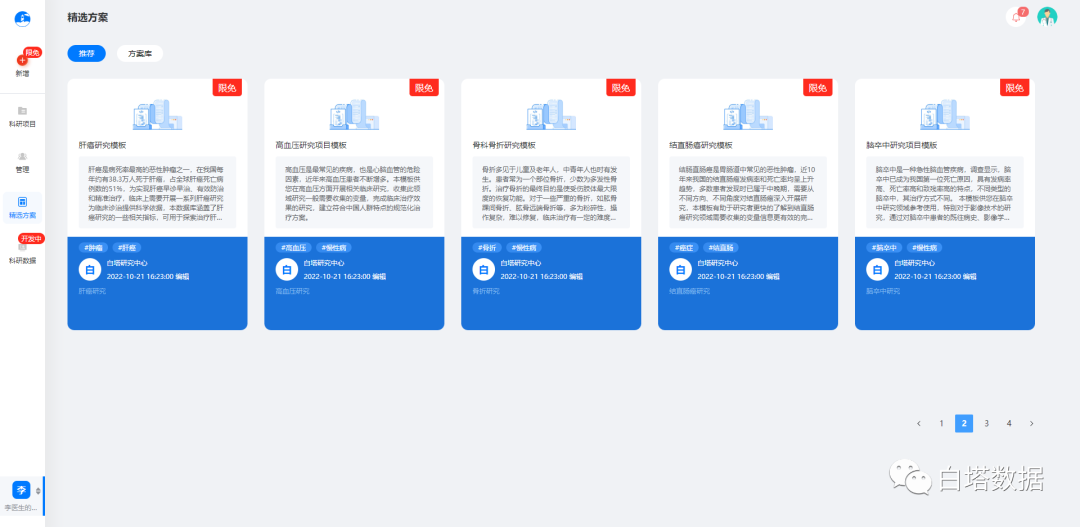
Task: Click the 脑卒中研究项目模板 illustration icon
Action: (945, 114)
